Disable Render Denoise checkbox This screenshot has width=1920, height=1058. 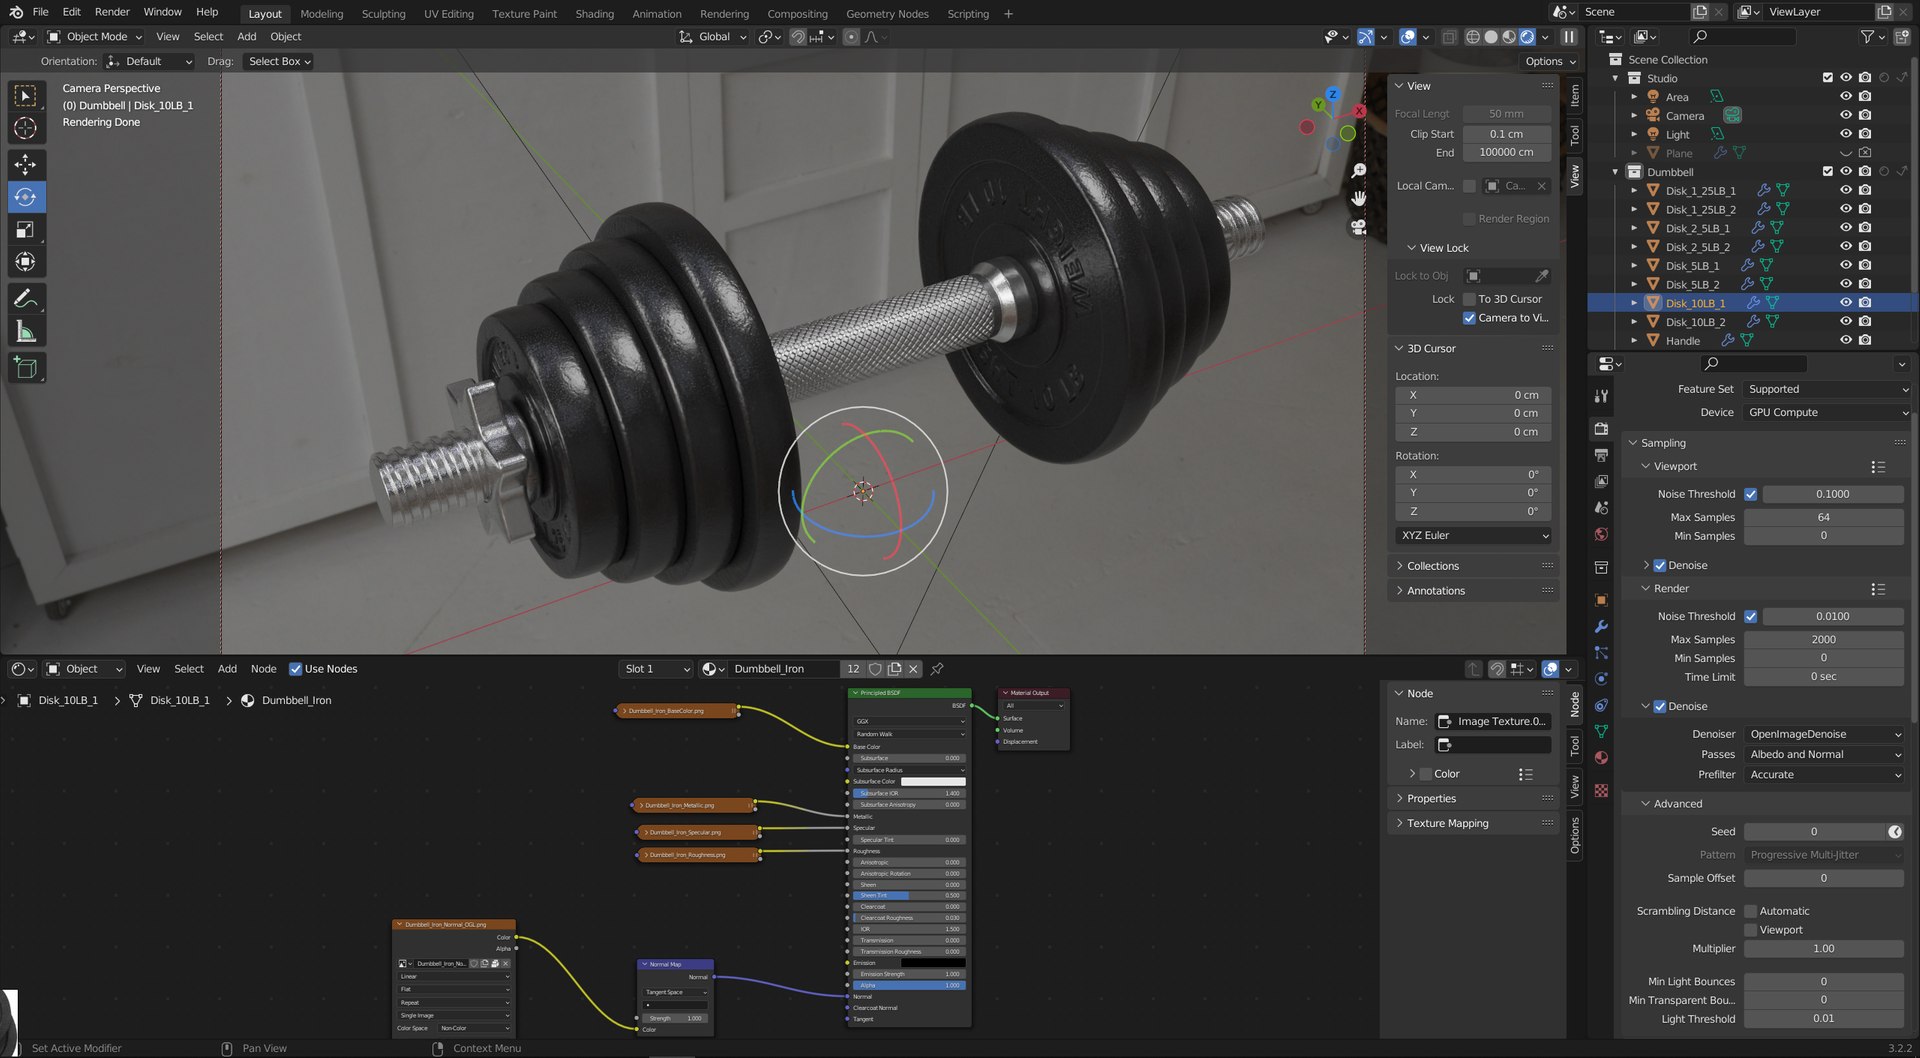pyautogui.click(x=1660, y=706)
